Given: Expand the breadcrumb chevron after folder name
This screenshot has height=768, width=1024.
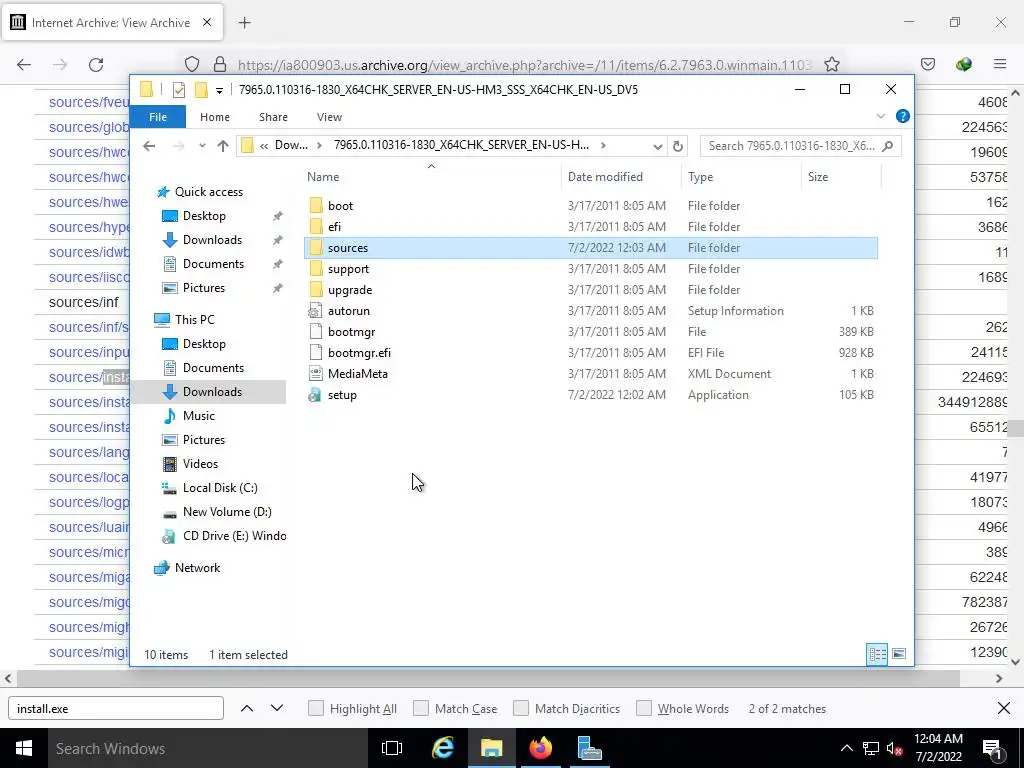Looking at the screenshot, I should point(603,146).
